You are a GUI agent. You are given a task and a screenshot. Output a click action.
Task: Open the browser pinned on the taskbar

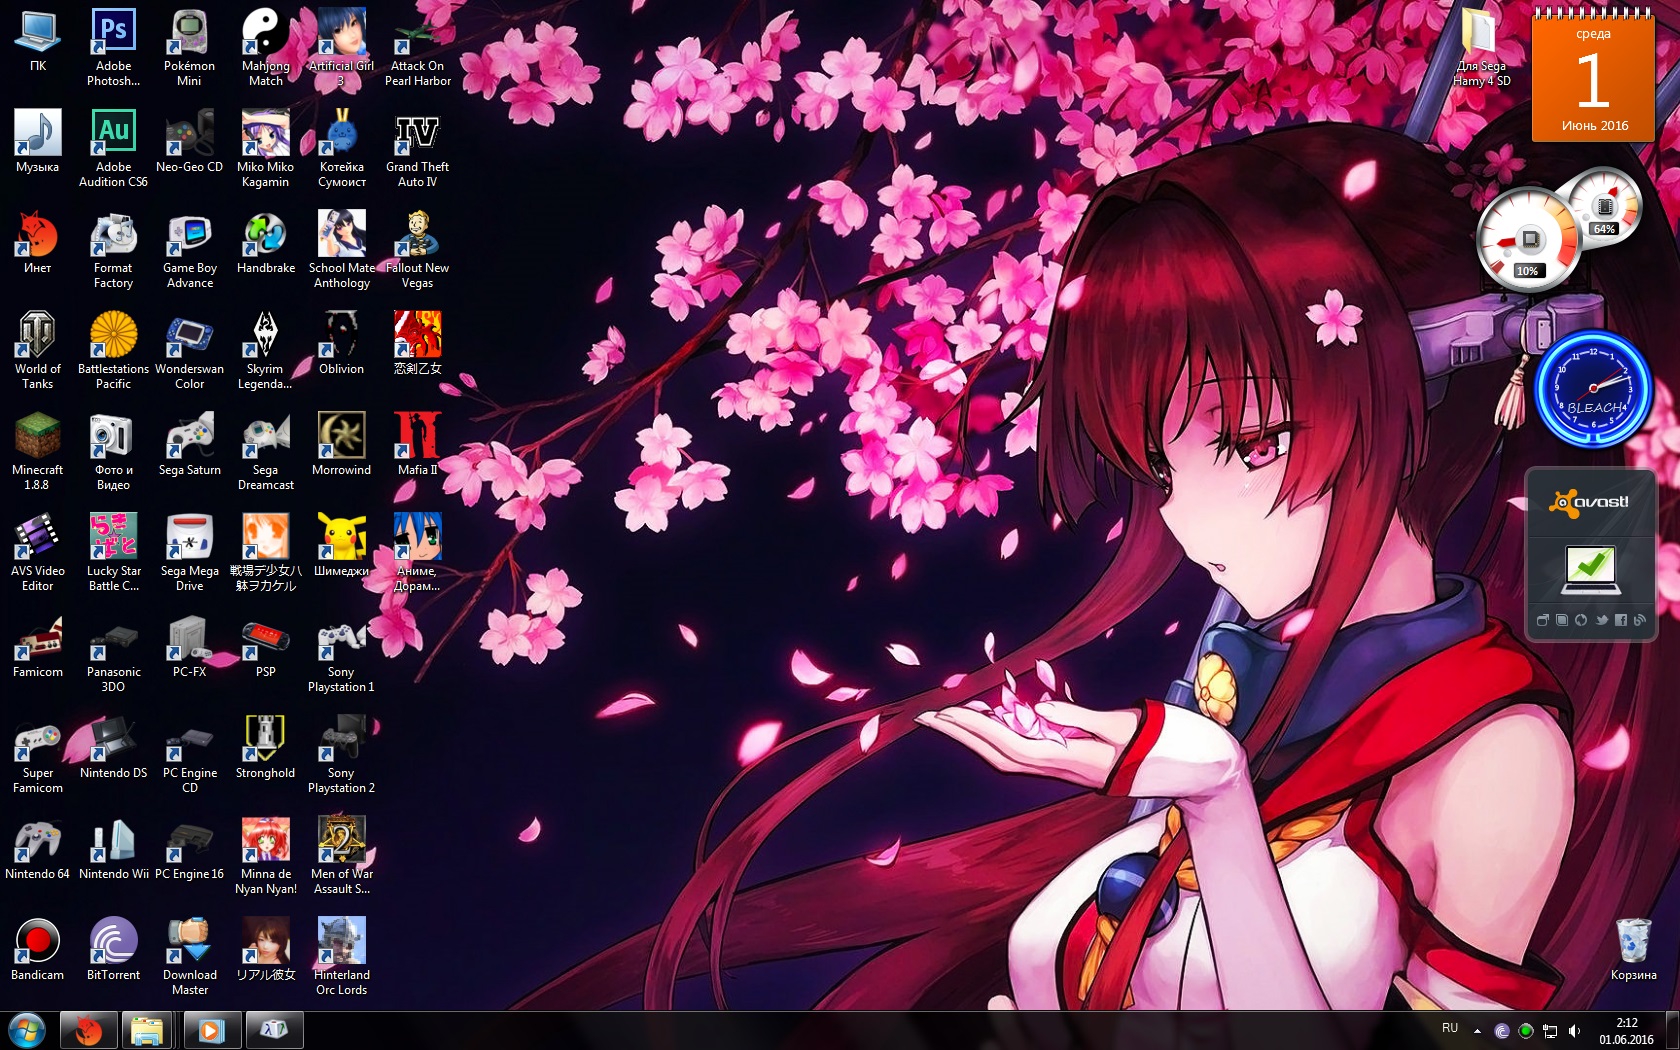point(89,1030)
